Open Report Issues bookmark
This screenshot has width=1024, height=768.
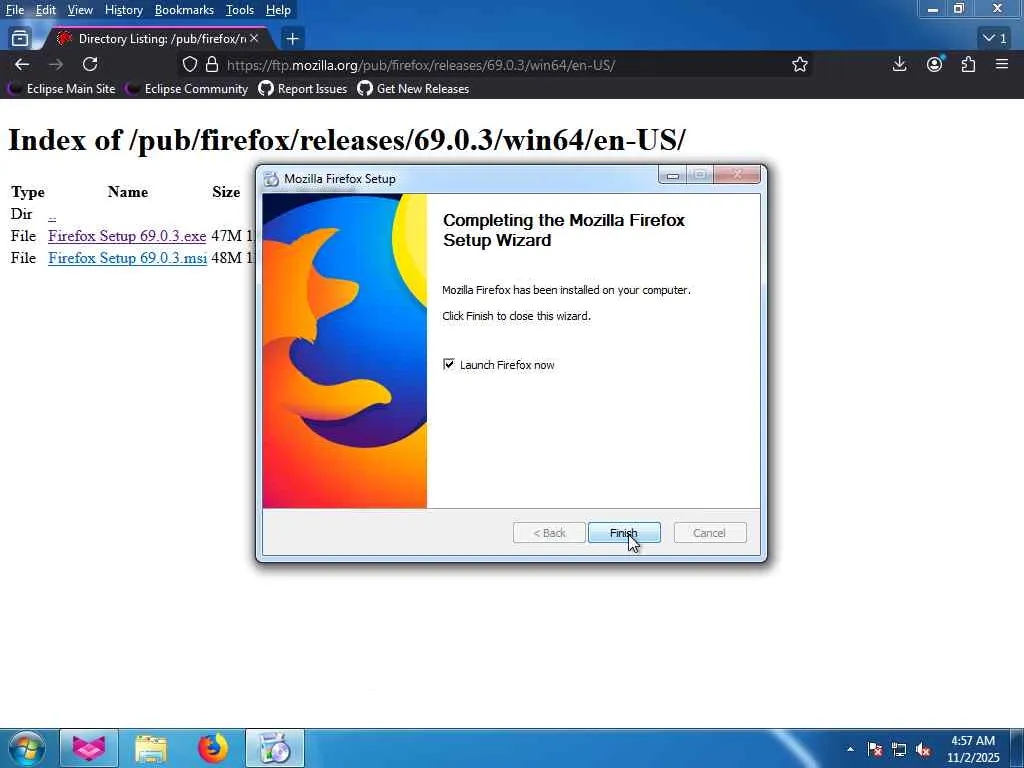[x=302, y=89]
